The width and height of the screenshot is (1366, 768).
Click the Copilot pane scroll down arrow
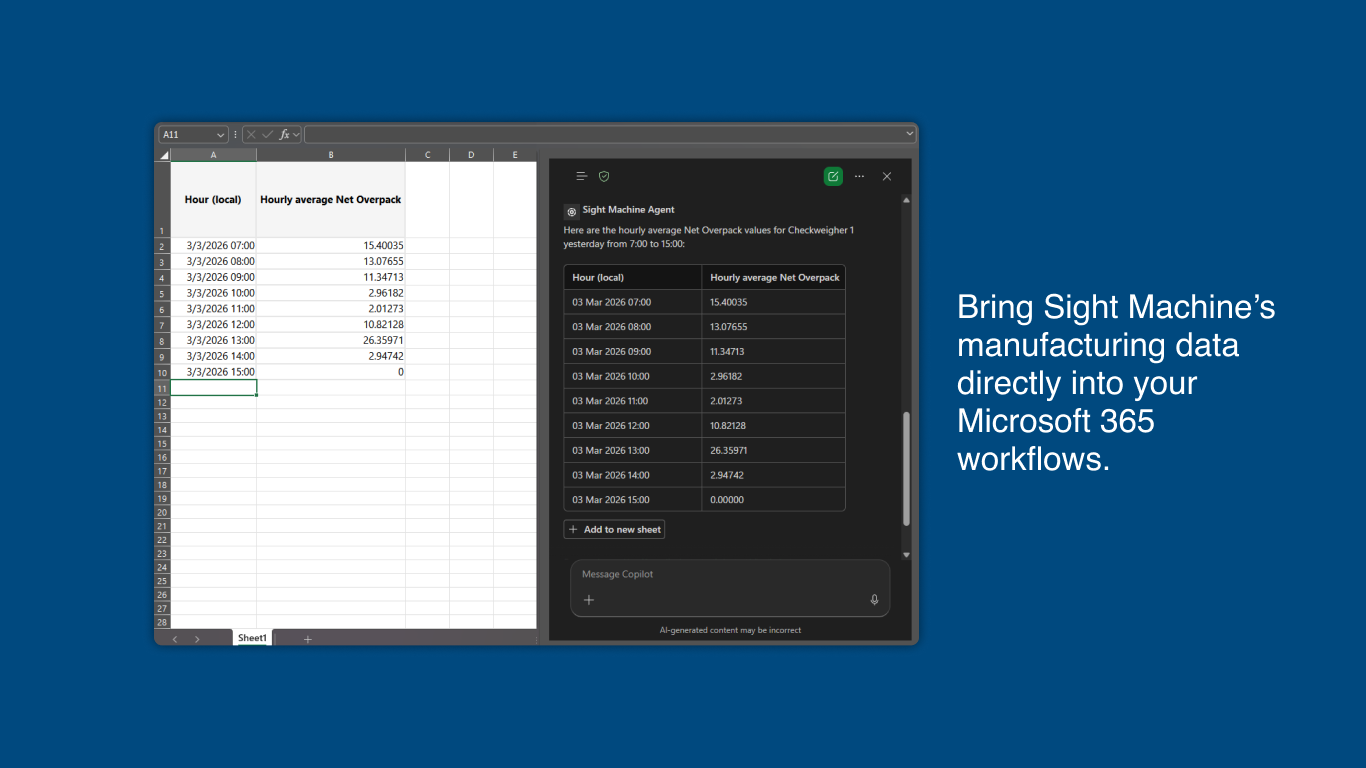(907, 554)
